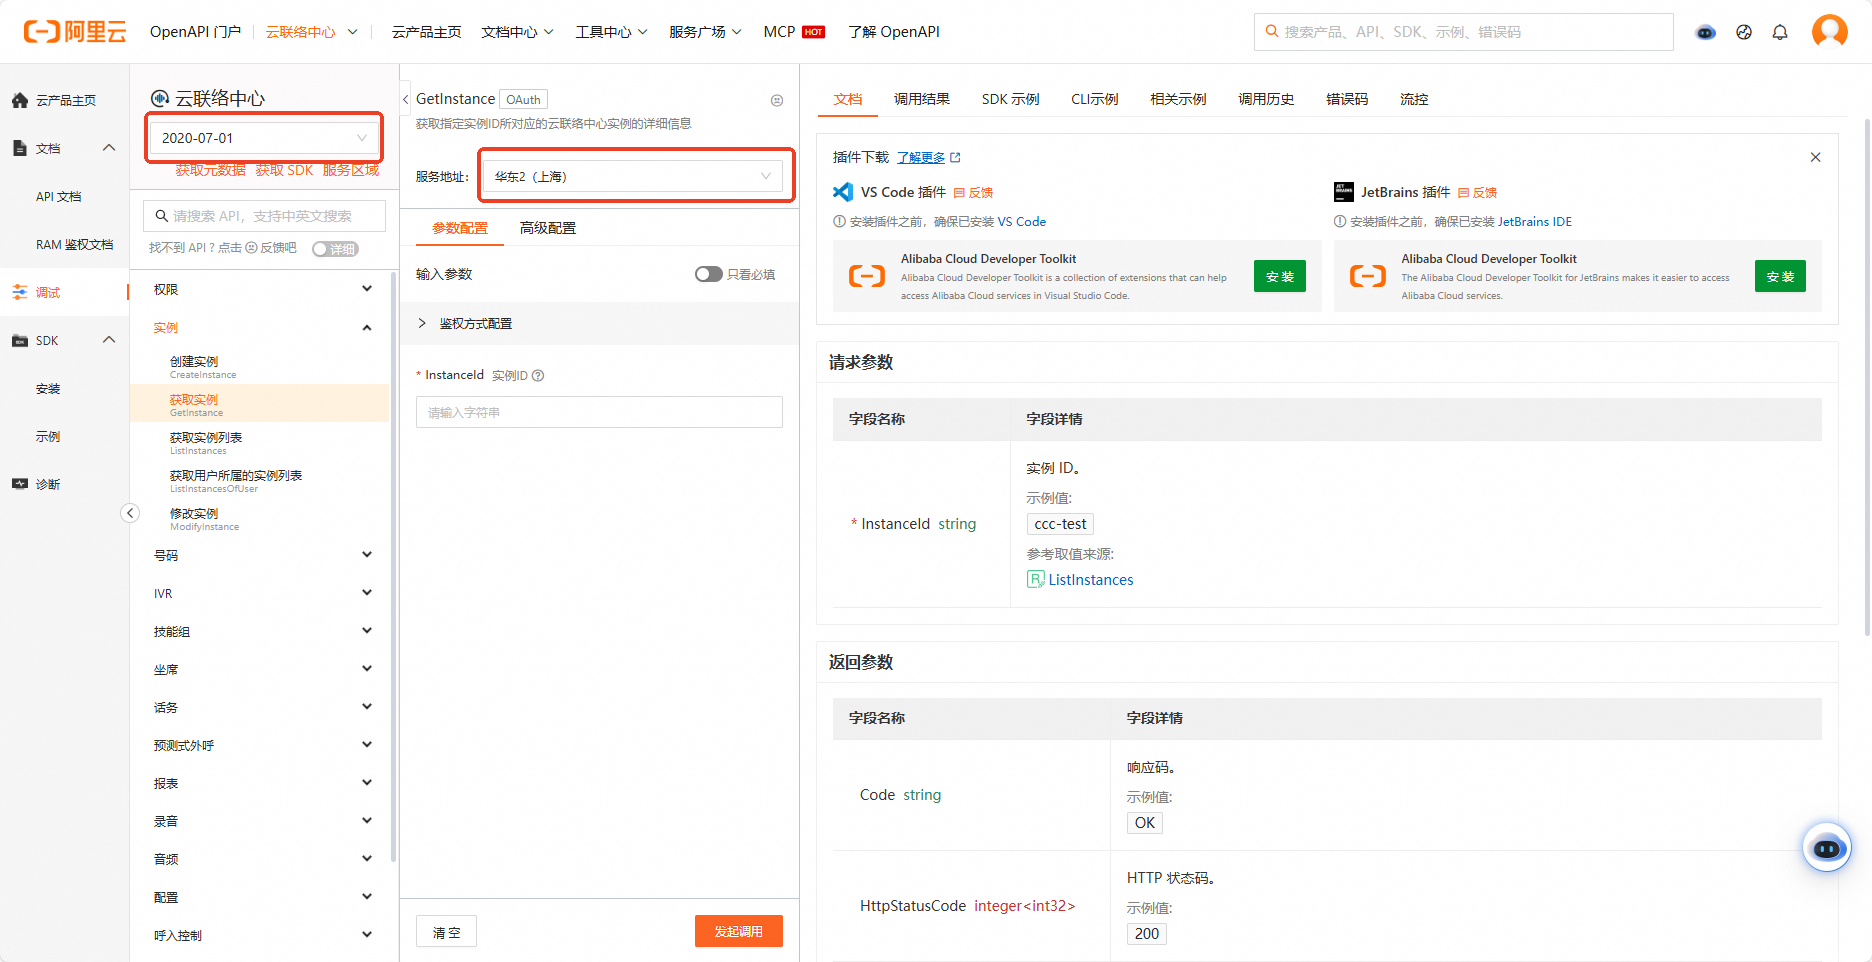
Task: Click the back chevron beside GetInstance
Action: [x=406, y=99]
